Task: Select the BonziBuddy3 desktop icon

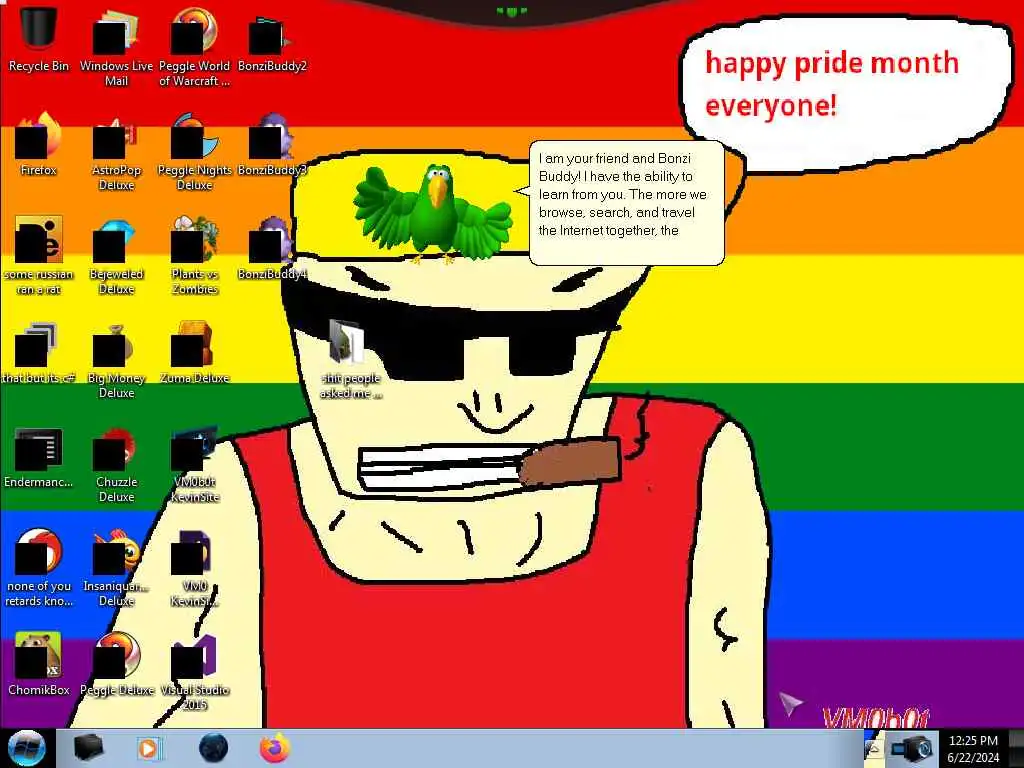Action: 272,144
